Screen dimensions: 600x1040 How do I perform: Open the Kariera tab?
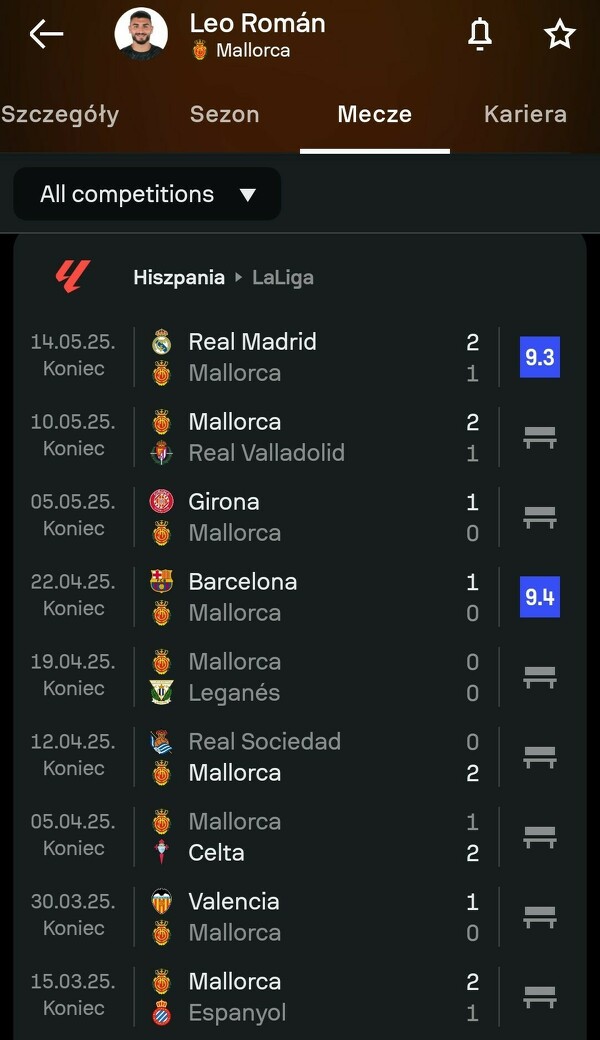(x=525, y=114)
